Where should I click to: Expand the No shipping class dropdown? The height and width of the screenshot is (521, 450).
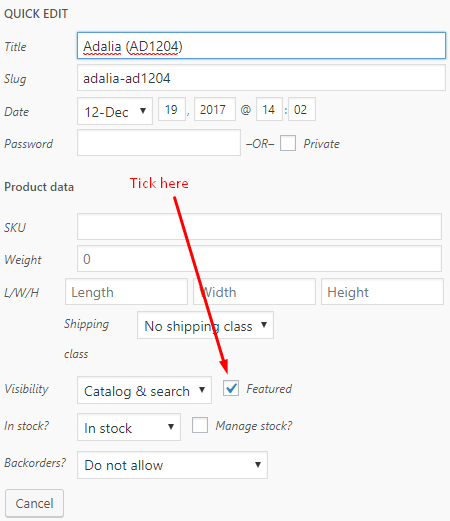[x=205, y=325]
